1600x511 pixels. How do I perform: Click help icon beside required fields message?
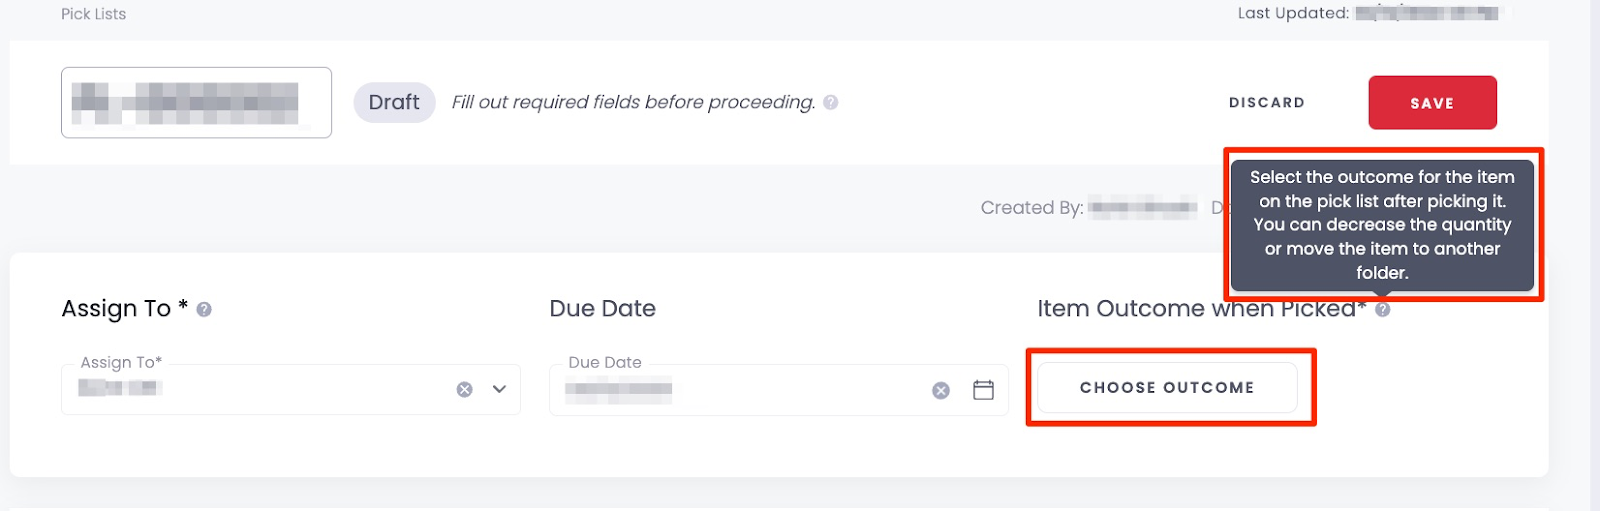(x=831, y=102)
